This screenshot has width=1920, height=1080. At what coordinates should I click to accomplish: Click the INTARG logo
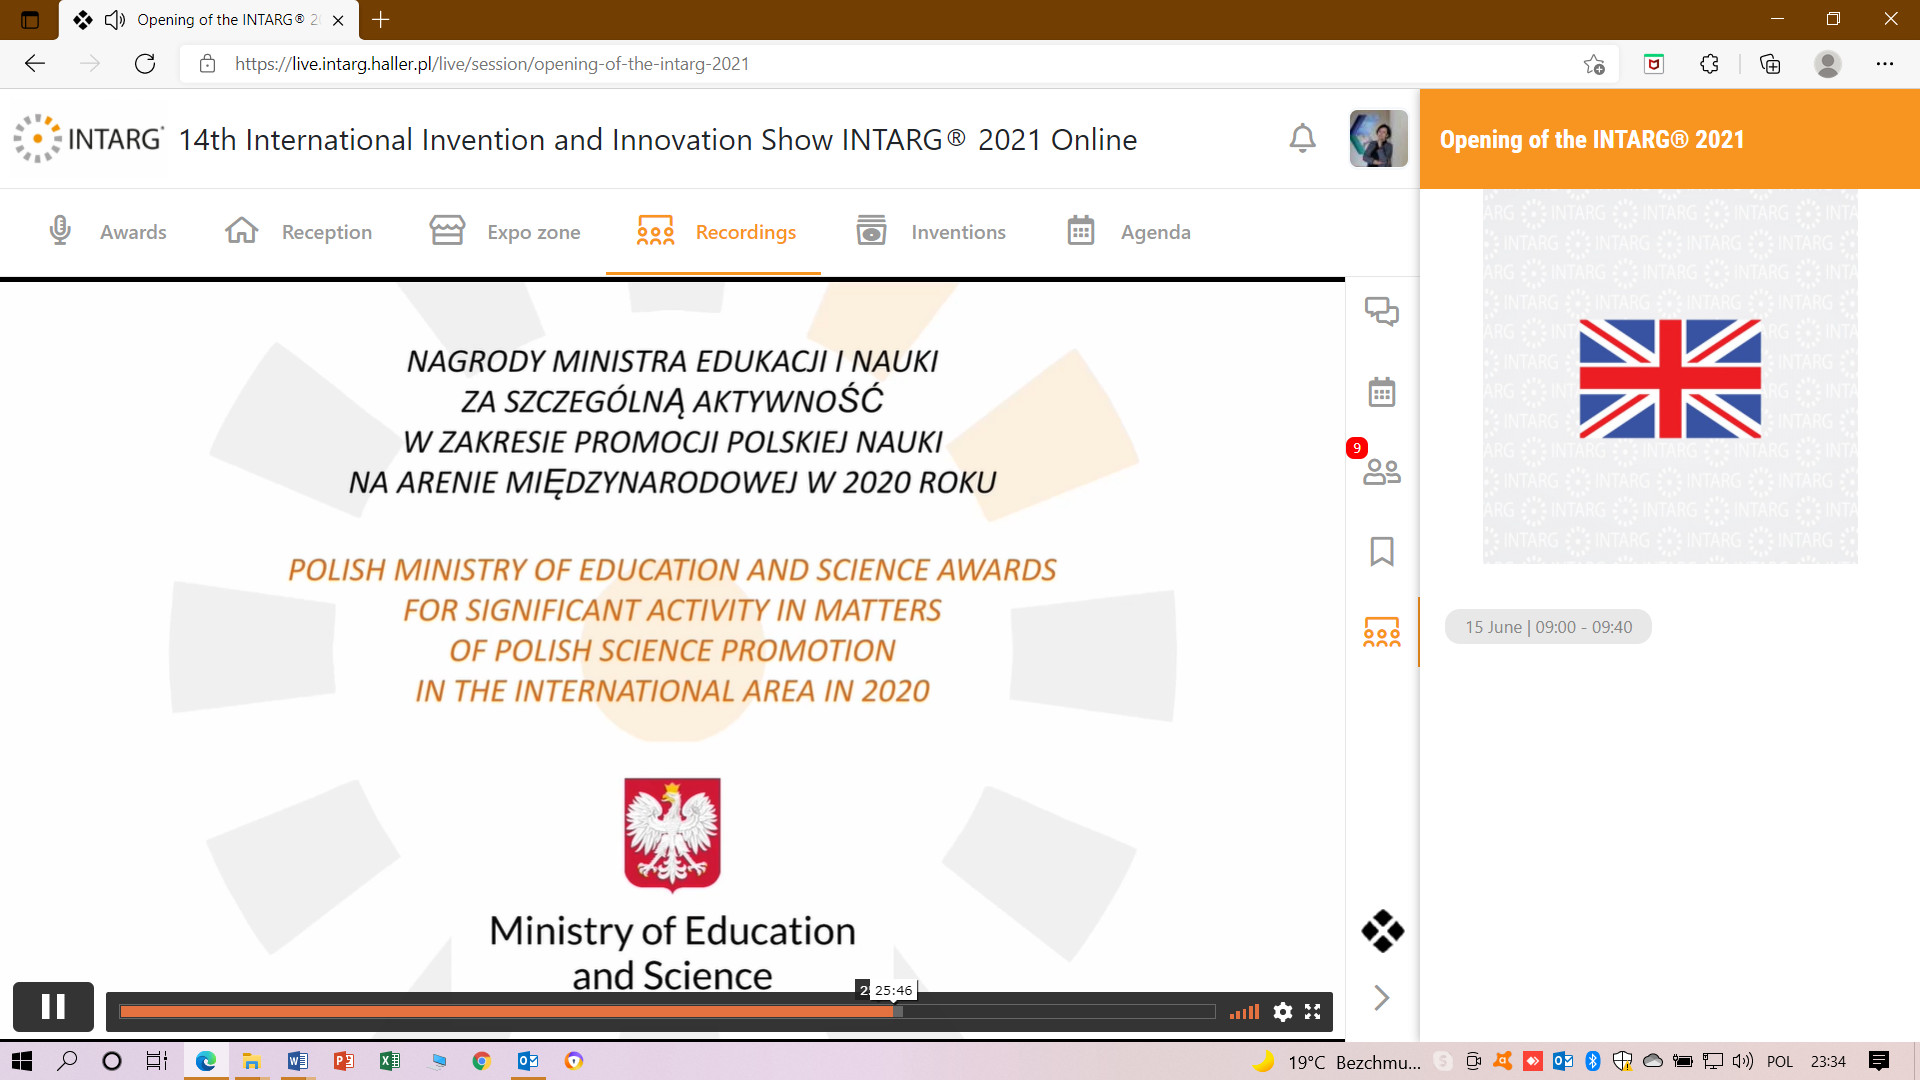point(88,138)
